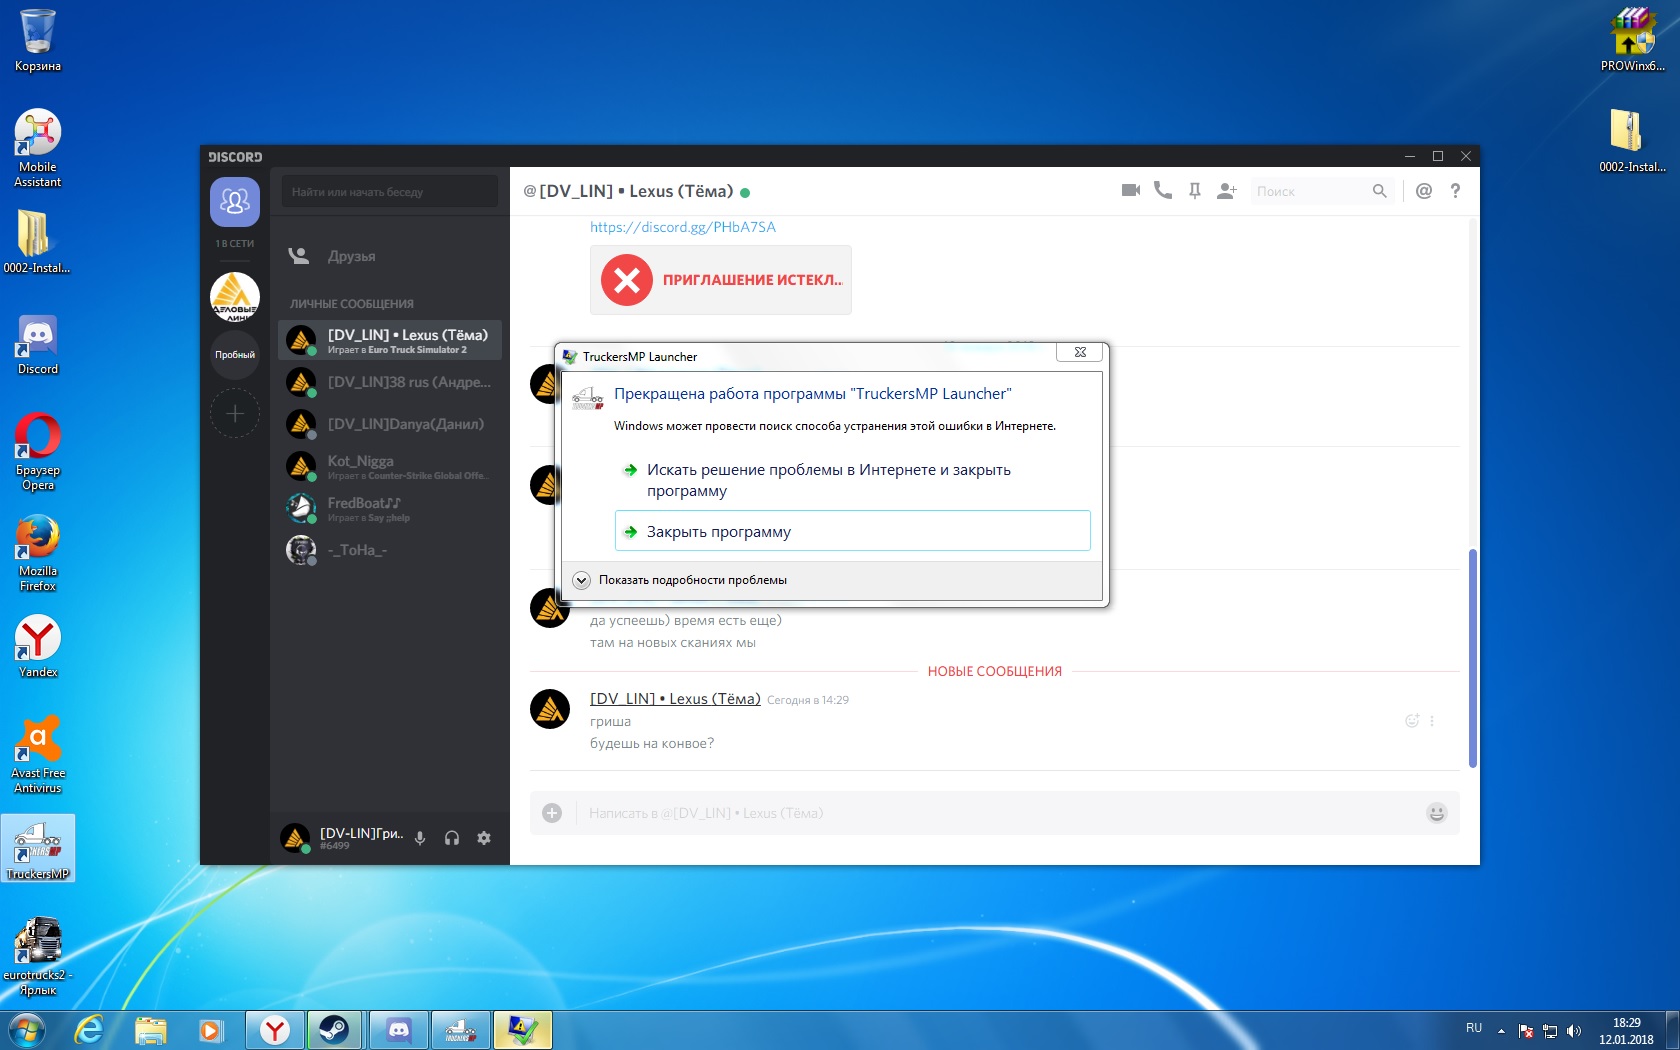Click the Поиск search field in Discord
Viewport: 1680px width, 1050px height.
click(1320, 191)
